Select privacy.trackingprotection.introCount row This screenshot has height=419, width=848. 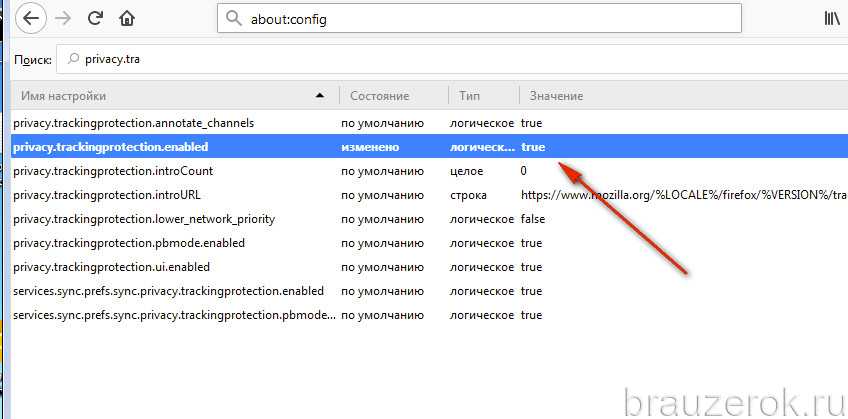[x=429, y=171]
